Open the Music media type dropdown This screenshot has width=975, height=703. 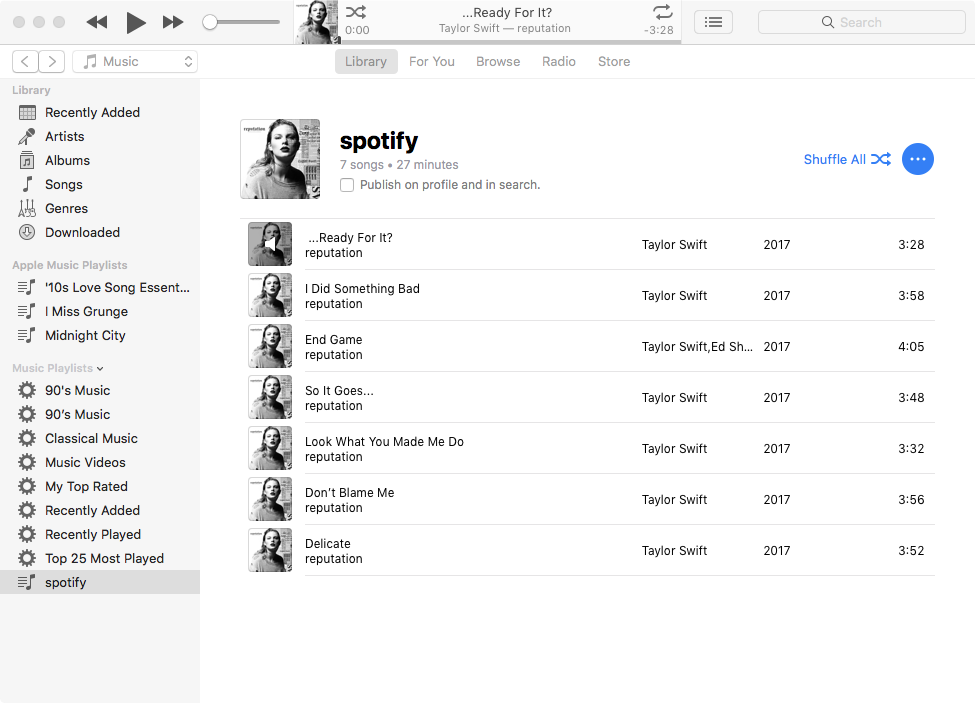click(x=134, y=61)
